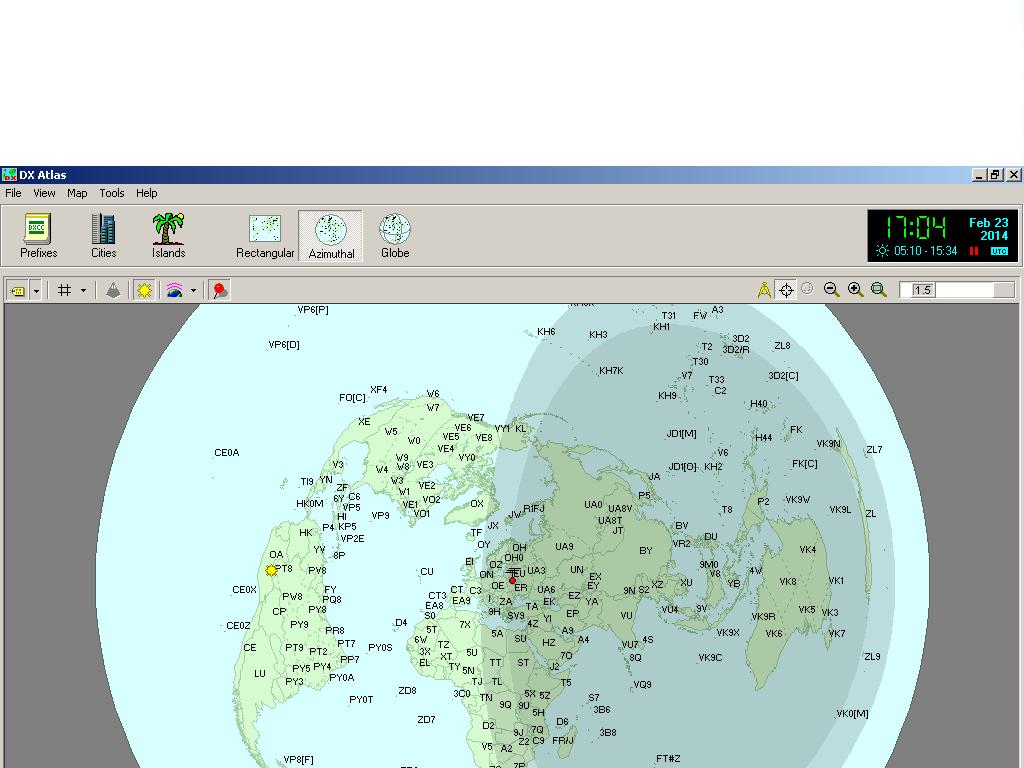The width and height of the screenshot is (1024, 768).
Task: Click the grid hash icon
Action: click(64, 290)
